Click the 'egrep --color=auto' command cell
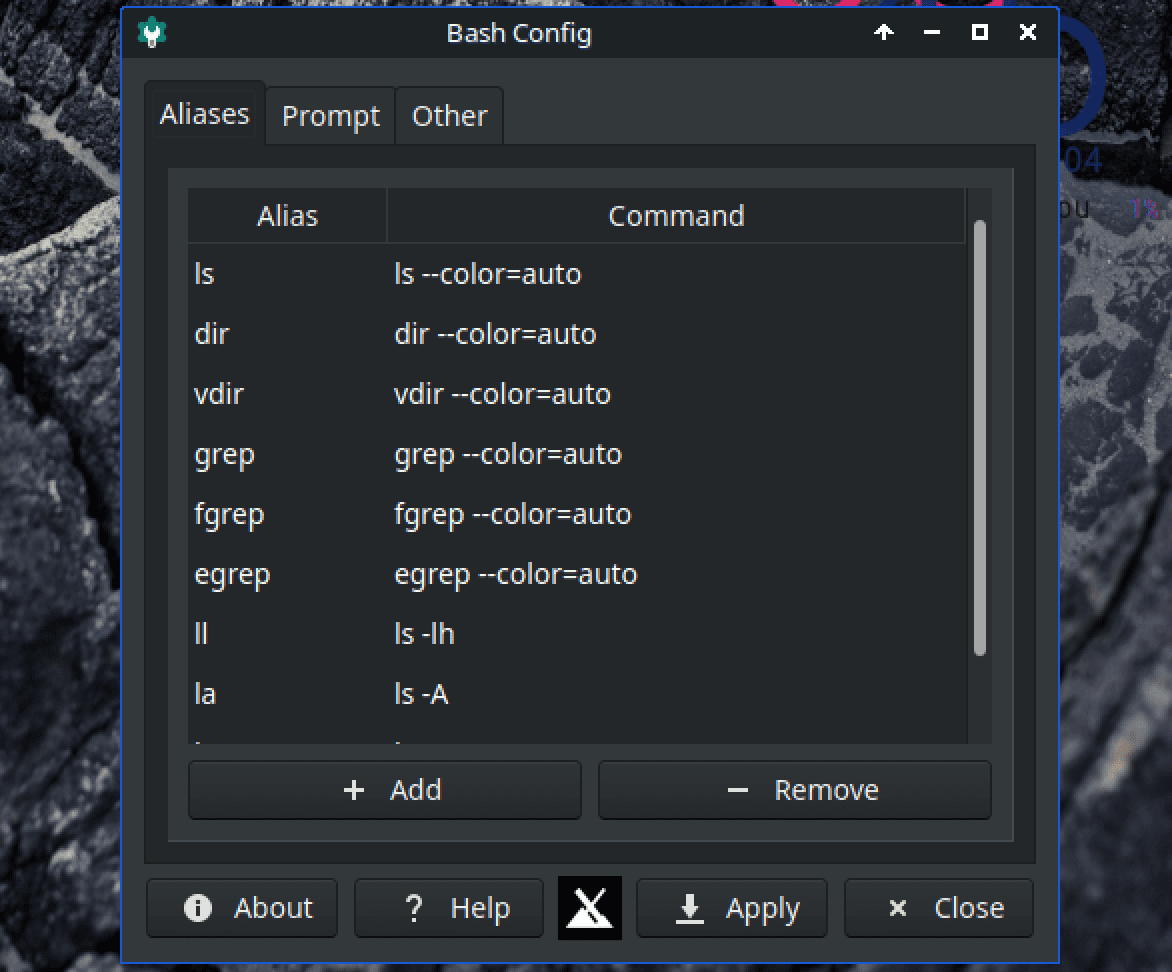 click(x=676, y=574)
